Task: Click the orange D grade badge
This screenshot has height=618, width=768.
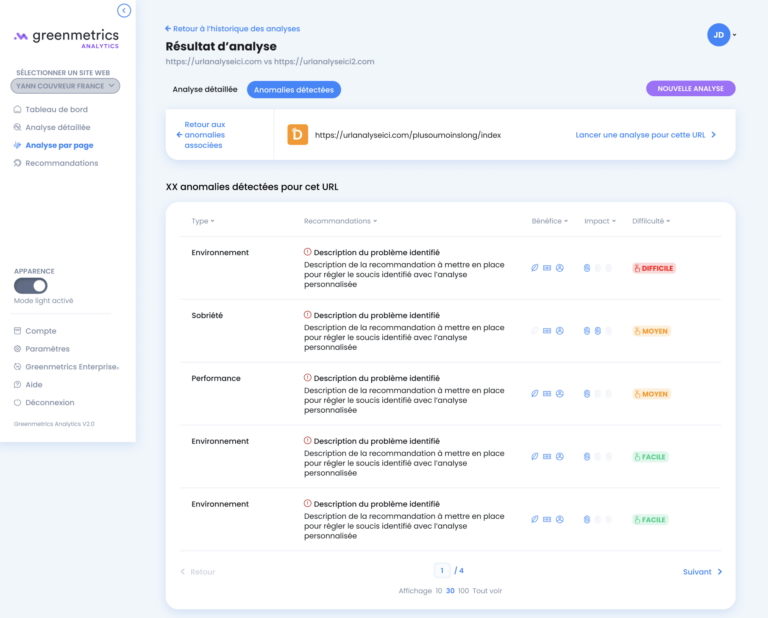Action: click(297, 135)
